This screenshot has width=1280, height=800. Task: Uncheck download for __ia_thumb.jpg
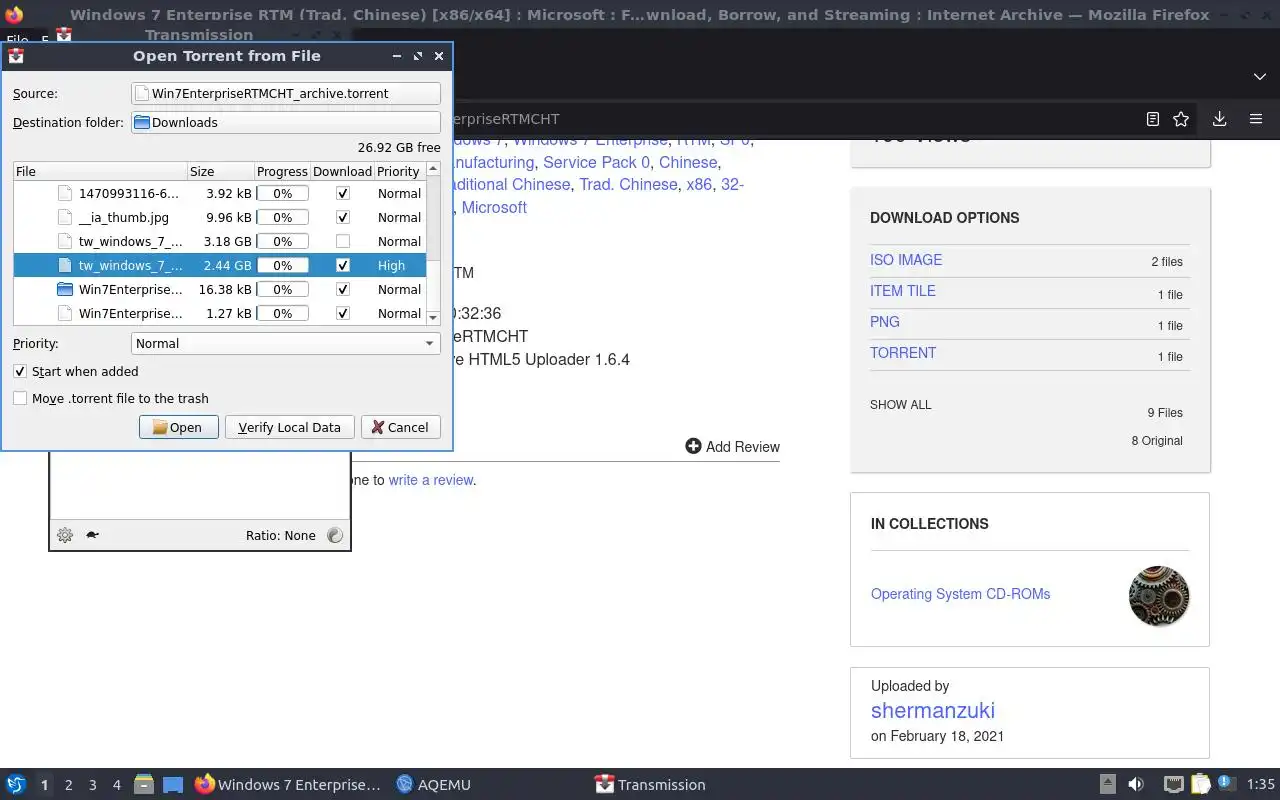(343, 217)
